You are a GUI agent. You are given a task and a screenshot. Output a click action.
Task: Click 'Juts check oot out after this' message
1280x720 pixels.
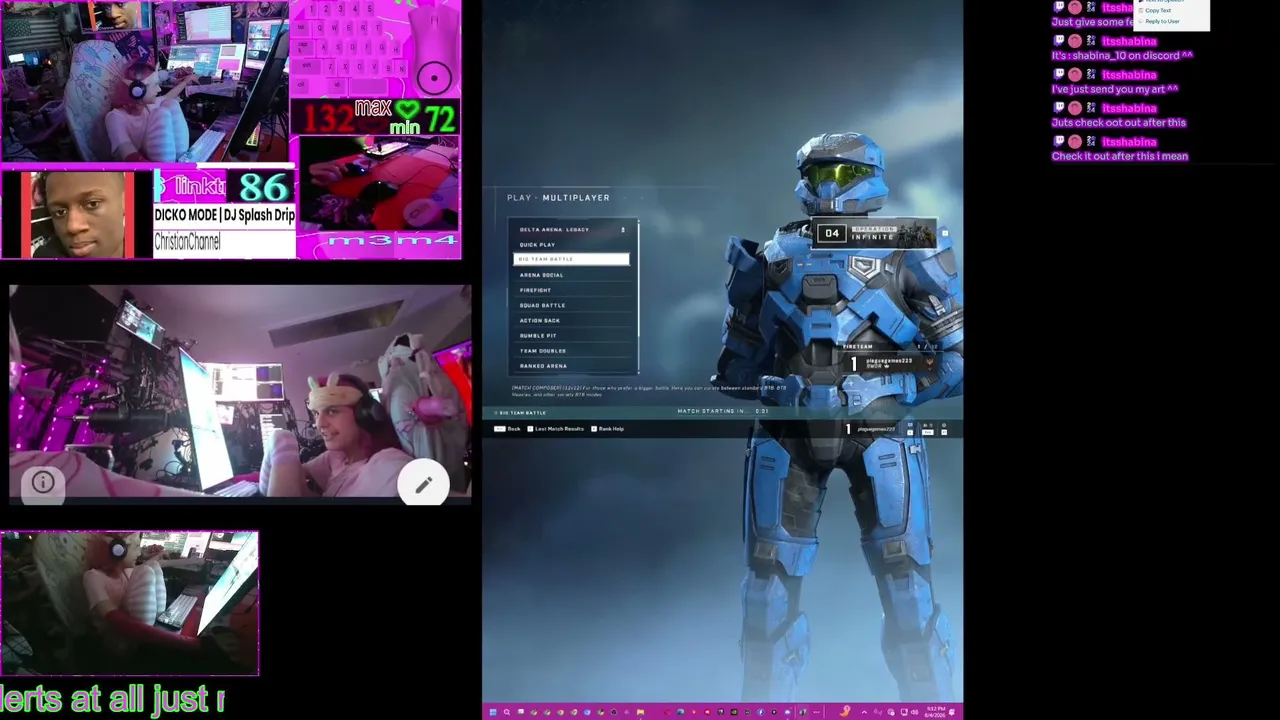point(1118,123)
